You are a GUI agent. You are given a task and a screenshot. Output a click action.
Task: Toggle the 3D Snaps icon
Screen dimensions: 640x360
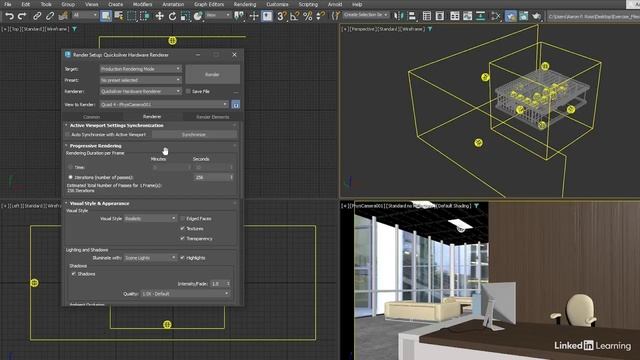coord(282,16)
